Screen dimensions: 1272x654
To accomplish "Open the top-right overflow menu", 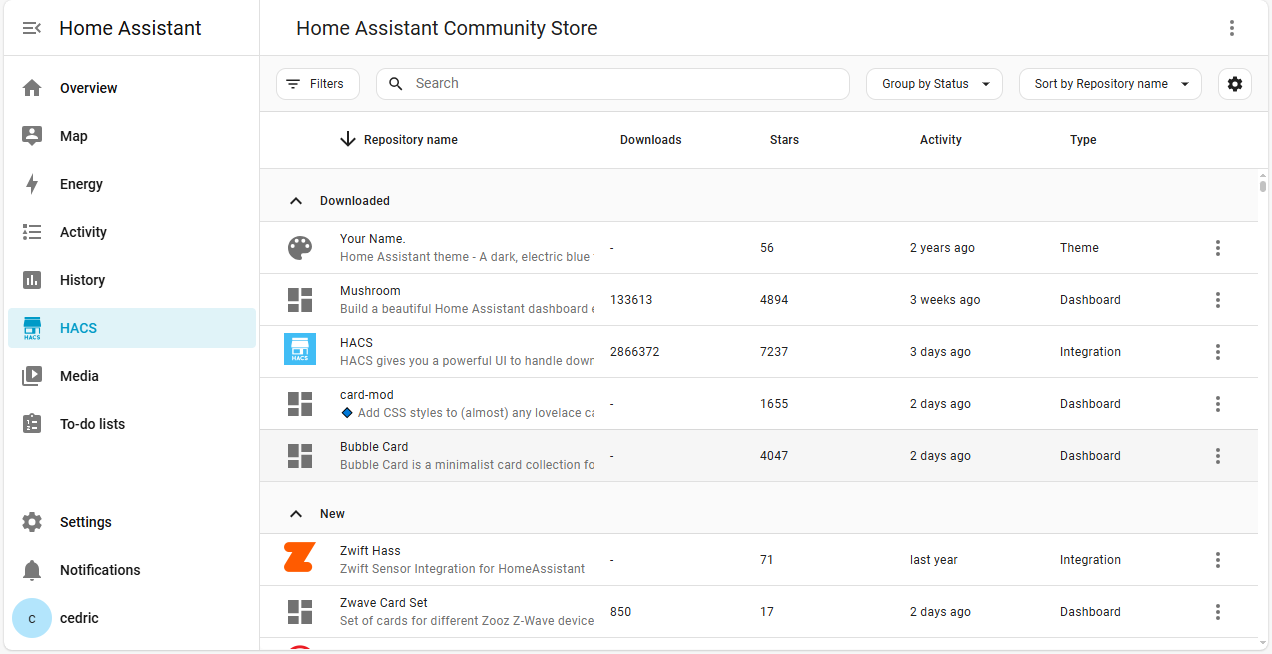I will point(1232,28).
